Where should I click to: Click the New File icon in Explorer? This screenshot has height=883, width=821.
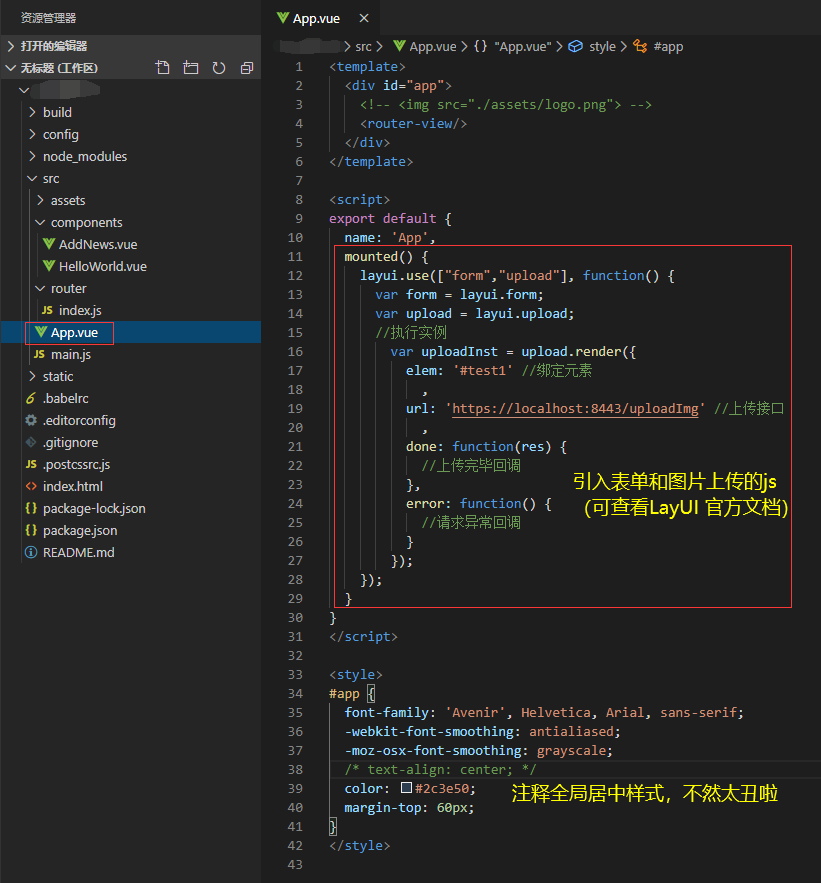(163, 67)
